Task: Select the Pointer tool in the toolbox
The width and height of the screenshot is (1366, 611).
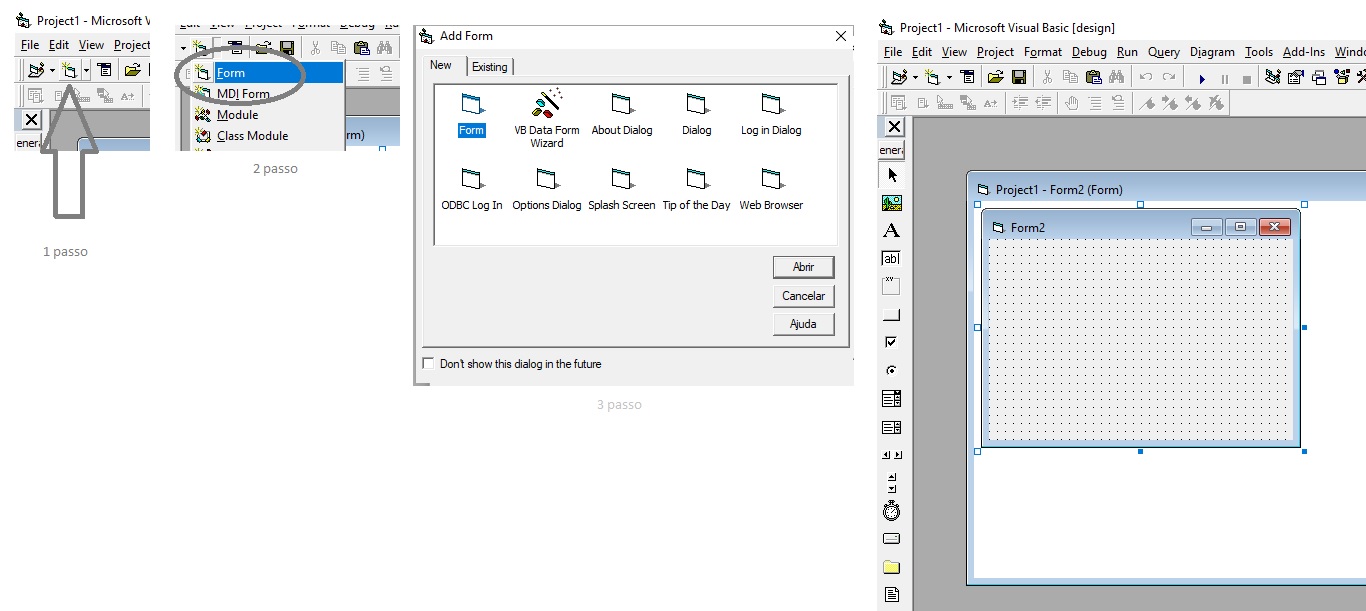Action: click(891, 175)
